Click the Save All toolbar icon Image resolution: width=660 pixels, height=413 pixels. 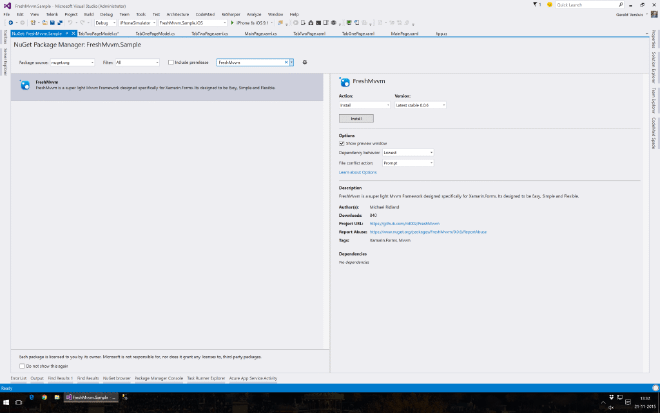[x=60, y=23]
